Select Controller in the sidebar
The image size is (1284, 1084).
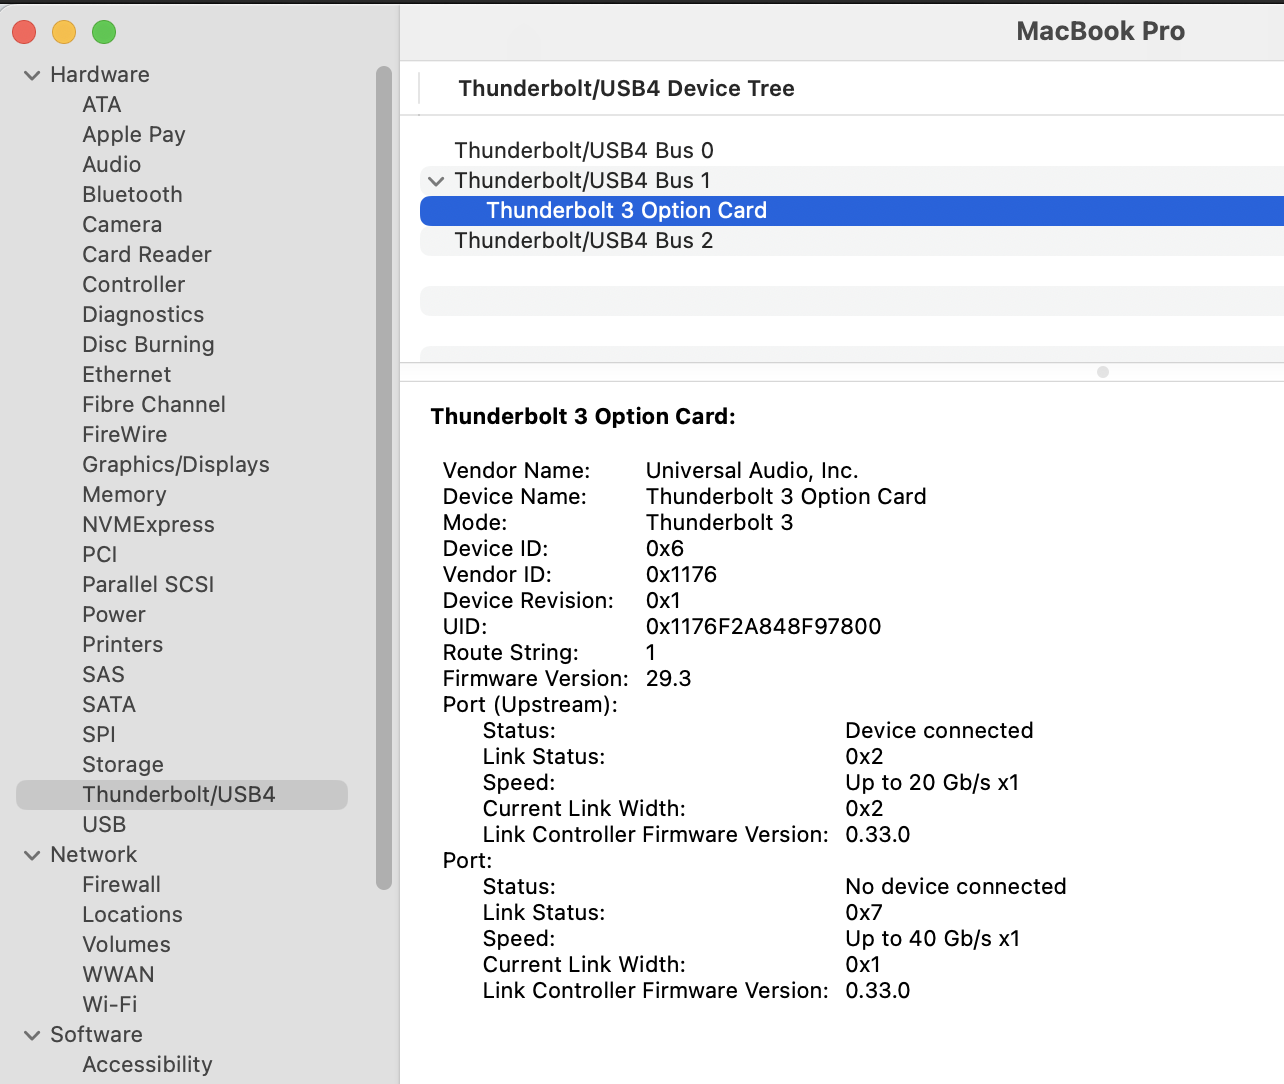(134, 285)
